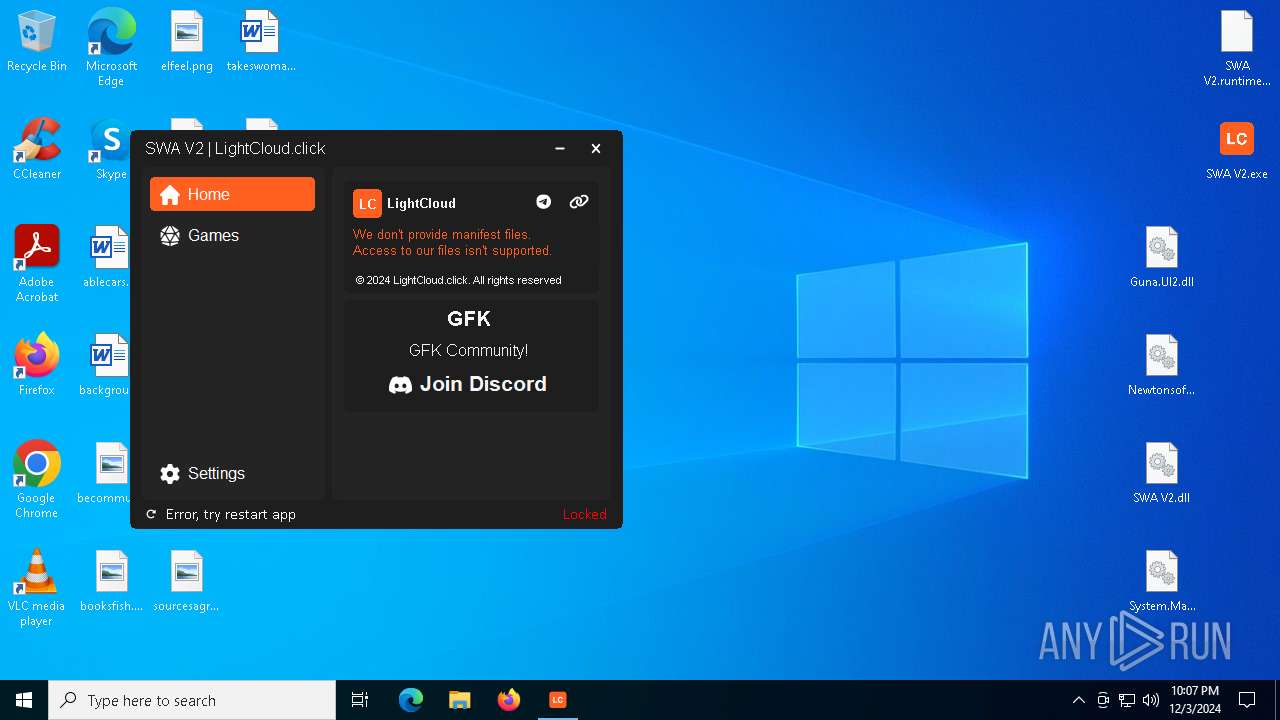Select Google Chrome desktop shortcut
Screen dimensions: 1280x720
(x=37, y=479)
